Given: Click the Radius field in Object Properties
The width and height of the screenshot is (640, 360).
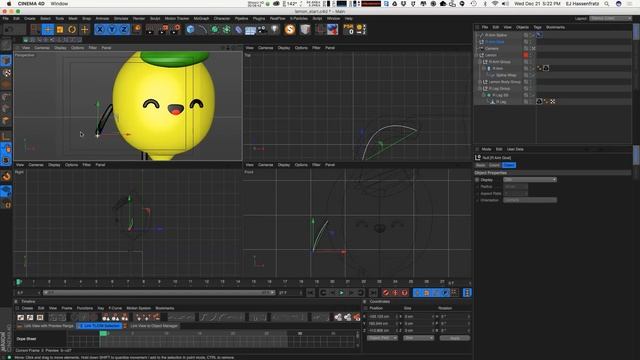Looking at the screenshot, I should click(516, 187).
